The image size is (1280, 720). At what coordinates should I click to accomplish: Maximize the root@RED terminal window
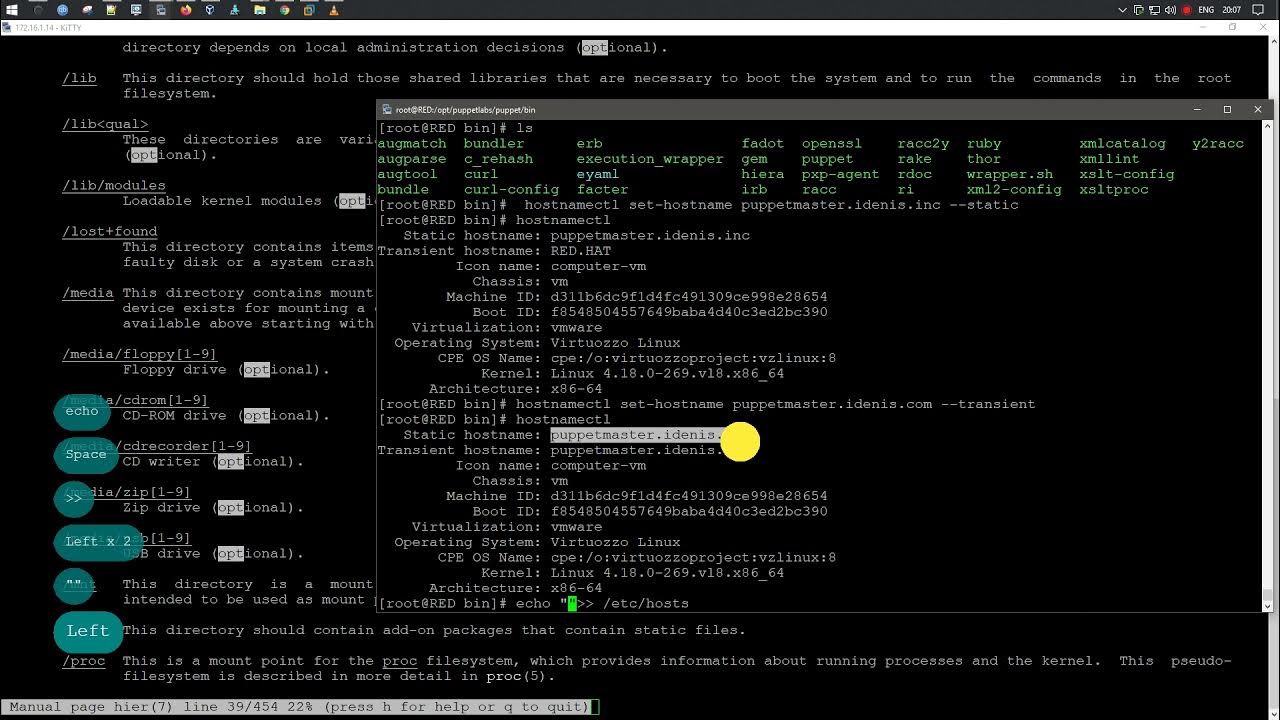[1227, 109]
